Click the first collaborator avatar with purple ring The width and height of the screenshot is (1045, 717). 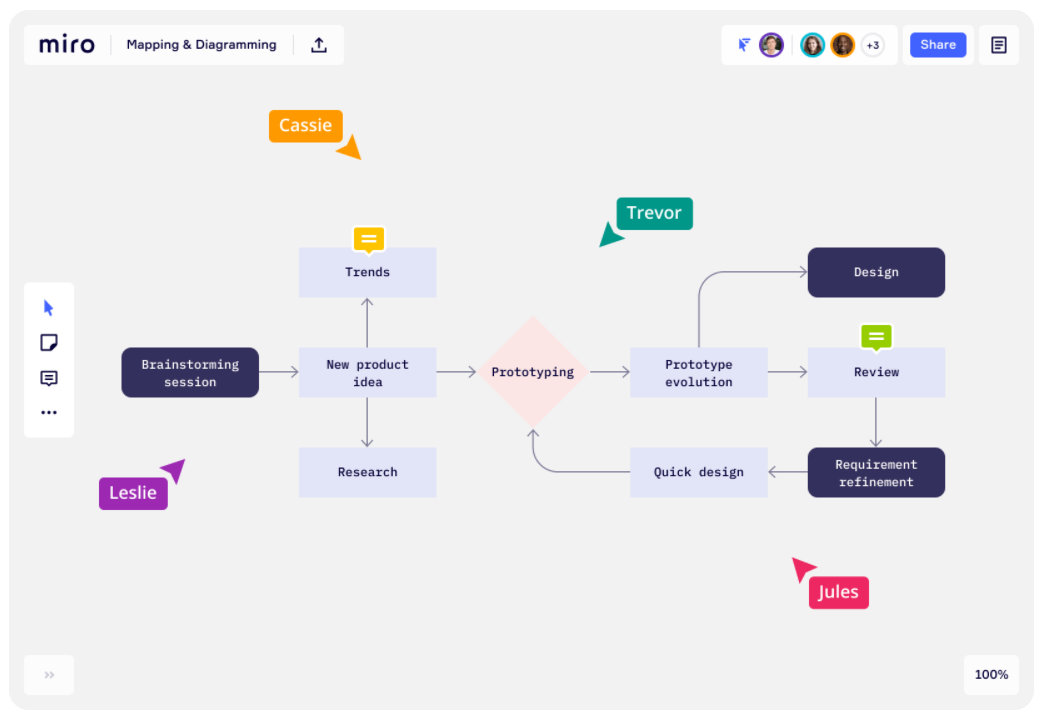pyautogui.click(x=771, y=45)
